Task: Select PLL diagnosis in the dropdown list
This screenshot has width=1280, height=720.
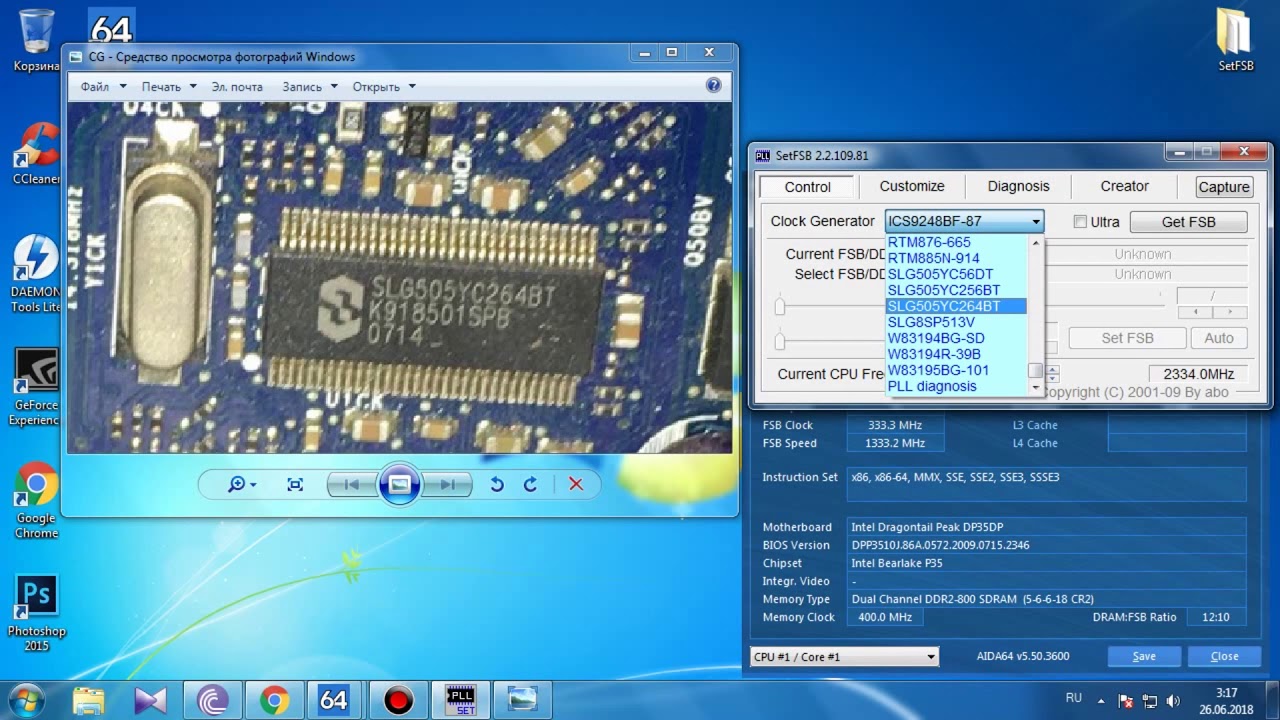Action: [957, 386]
